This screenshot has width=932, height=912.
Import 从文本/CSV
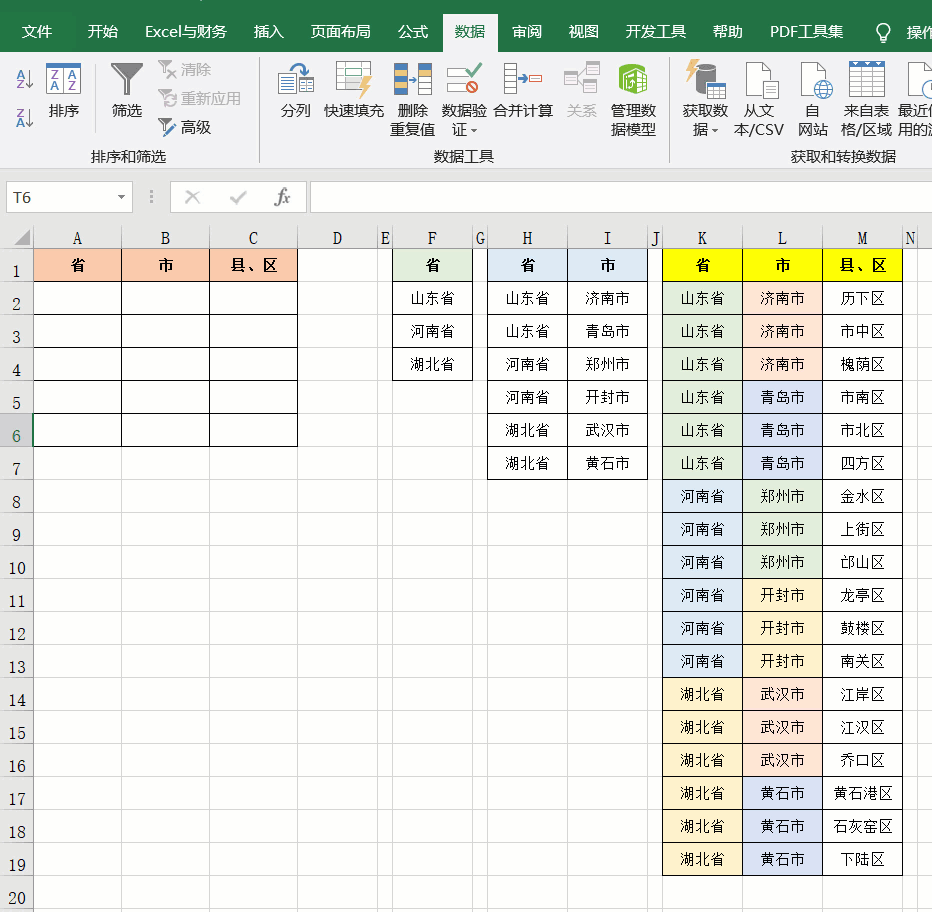pos(759,99)
